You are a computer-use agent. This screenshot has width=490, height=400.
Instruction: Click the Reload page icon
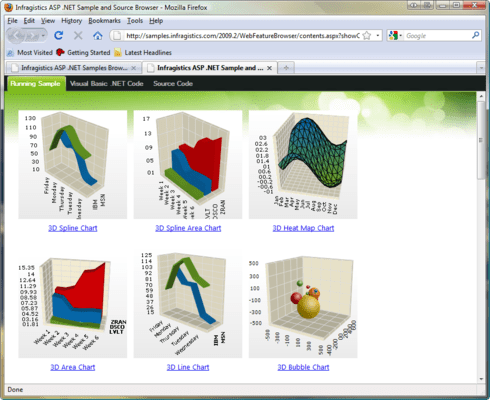(59, 35)
